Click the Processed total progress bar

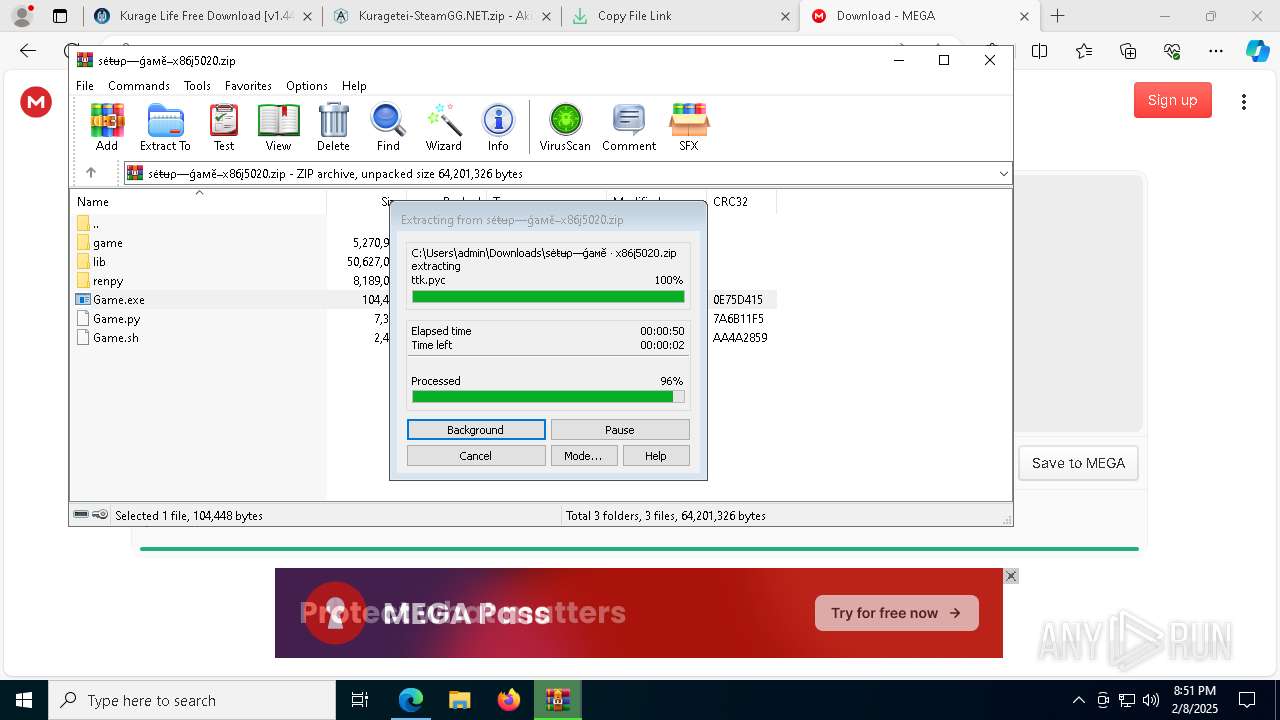(x=548, y=397)
